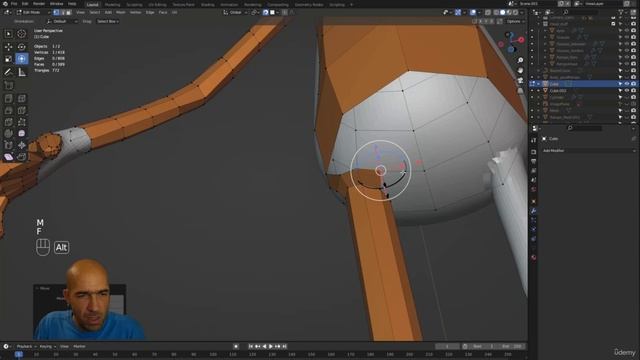The height and width of the screenshot is (360, 640).
Task: Enable face select mode
Action: (x=69, y=13)
